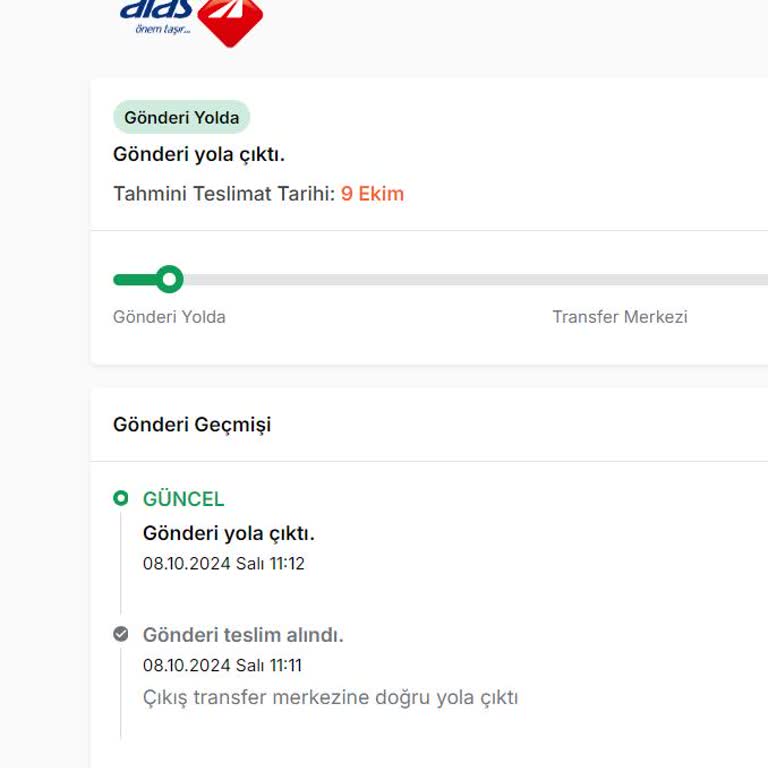Viewport: 768px width, 768px height.
Task: Click the Transfer Merkezi step label
Action: tap(620, 317)
